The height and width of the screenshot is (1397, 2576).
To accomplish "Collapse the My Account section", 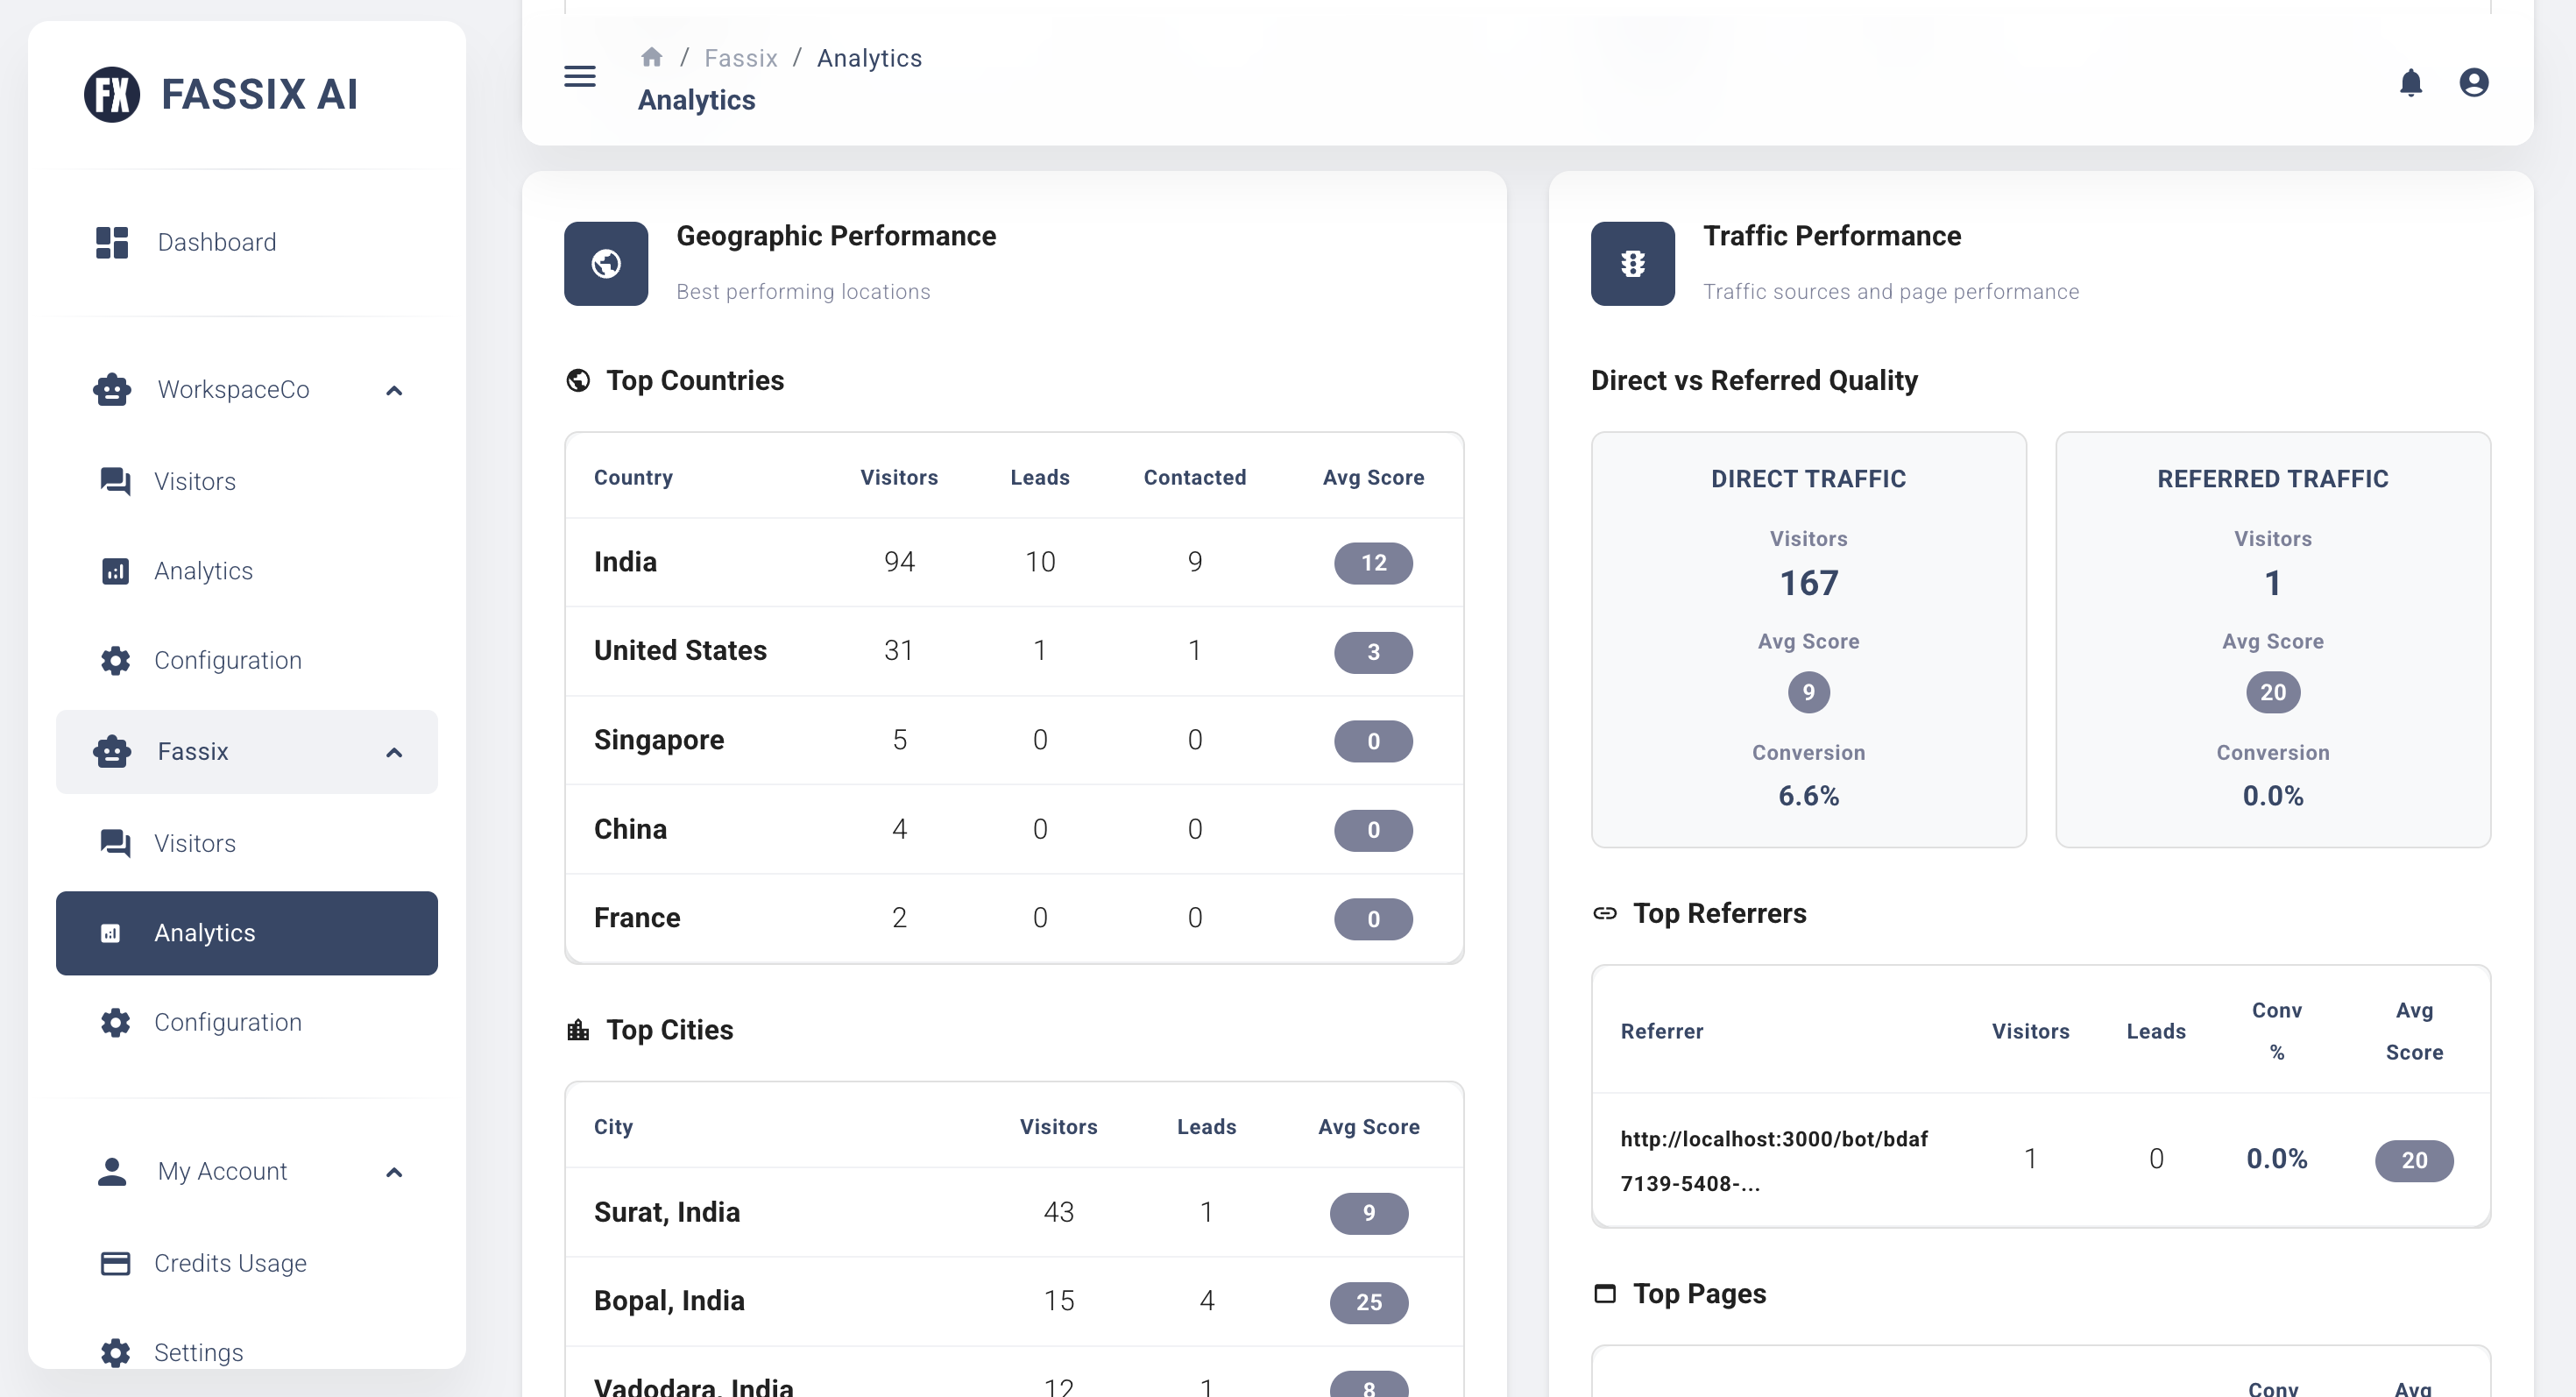I will 394,1172.
